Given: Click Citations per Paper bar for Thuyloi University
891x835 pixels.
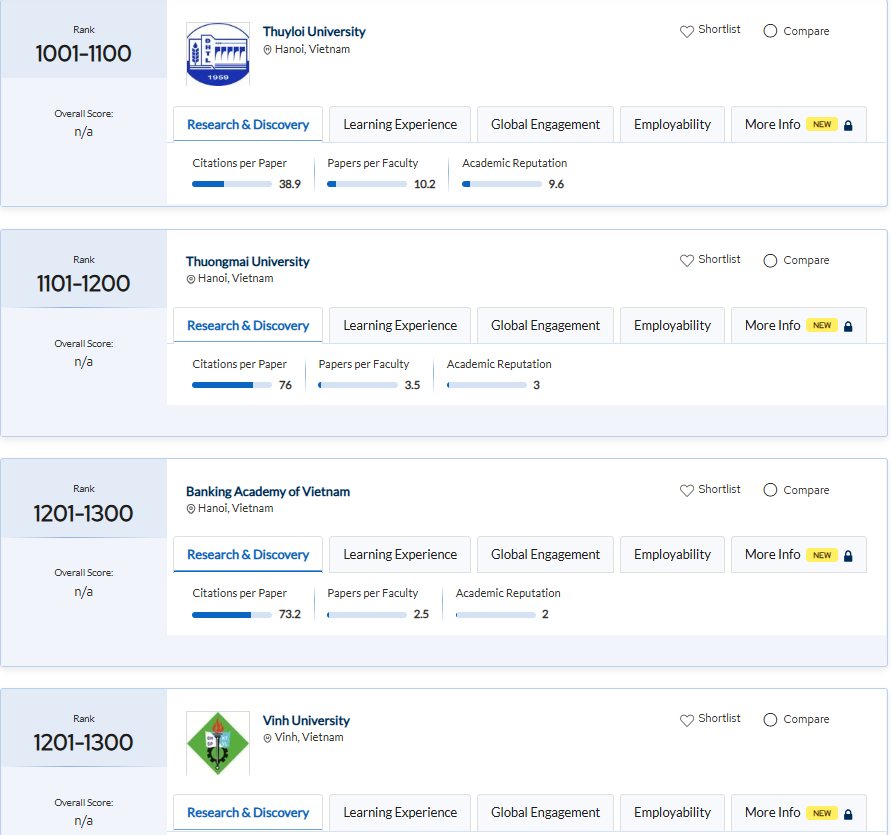Looking at the screenshot, I should tap(231, 184).
